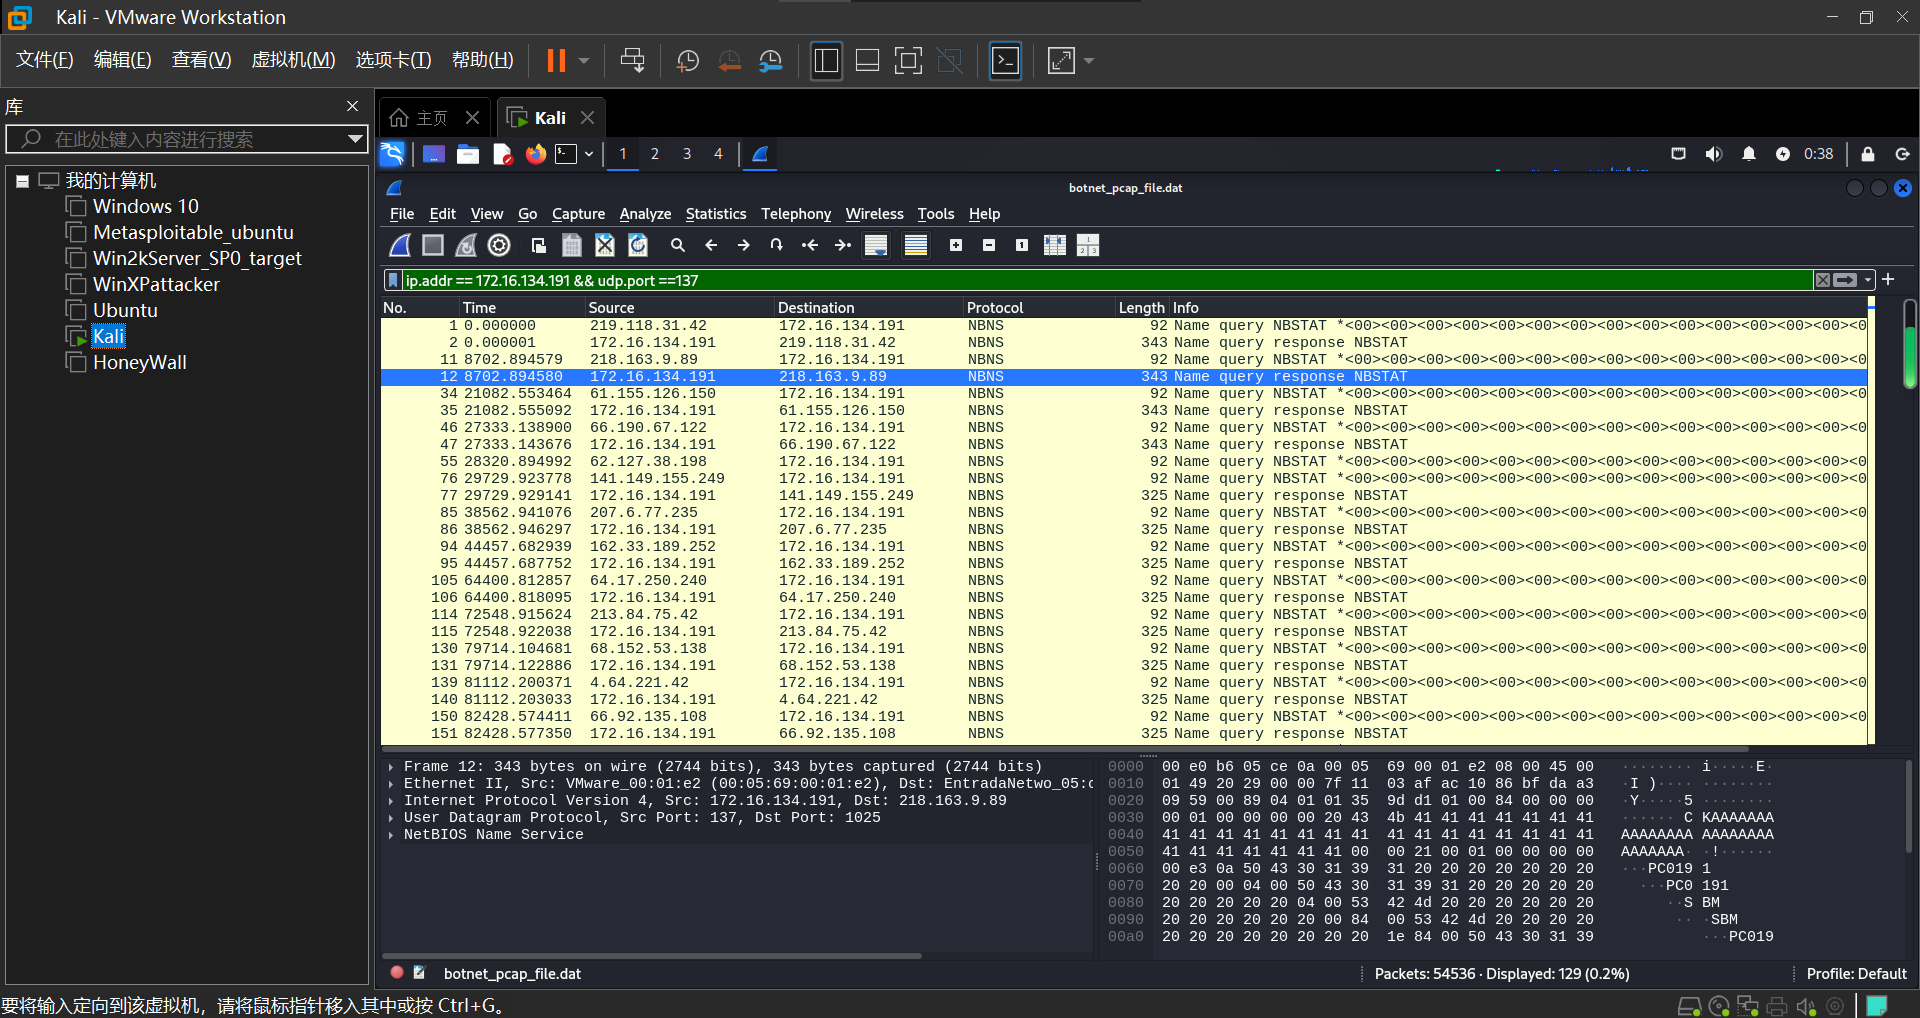
Task: Click the Zoom in plus icon
Action: 956,245
